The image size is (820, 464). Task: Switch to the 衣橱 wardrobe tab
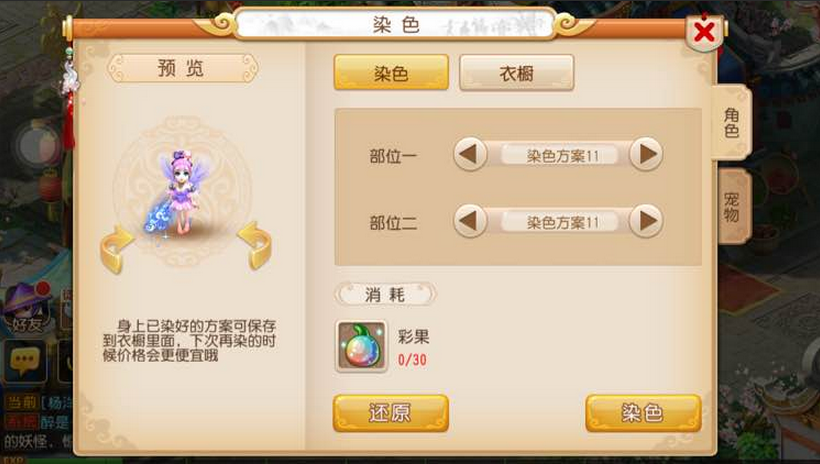(517, 73)
